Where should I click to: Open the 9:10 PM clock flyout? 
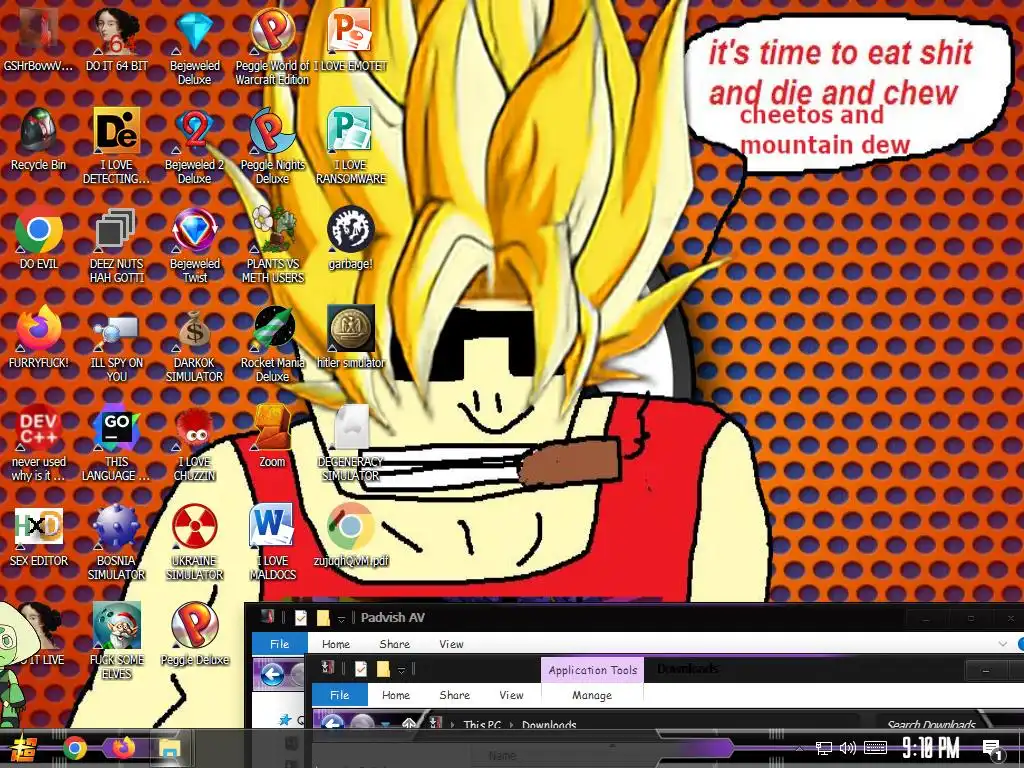point(931,747)
